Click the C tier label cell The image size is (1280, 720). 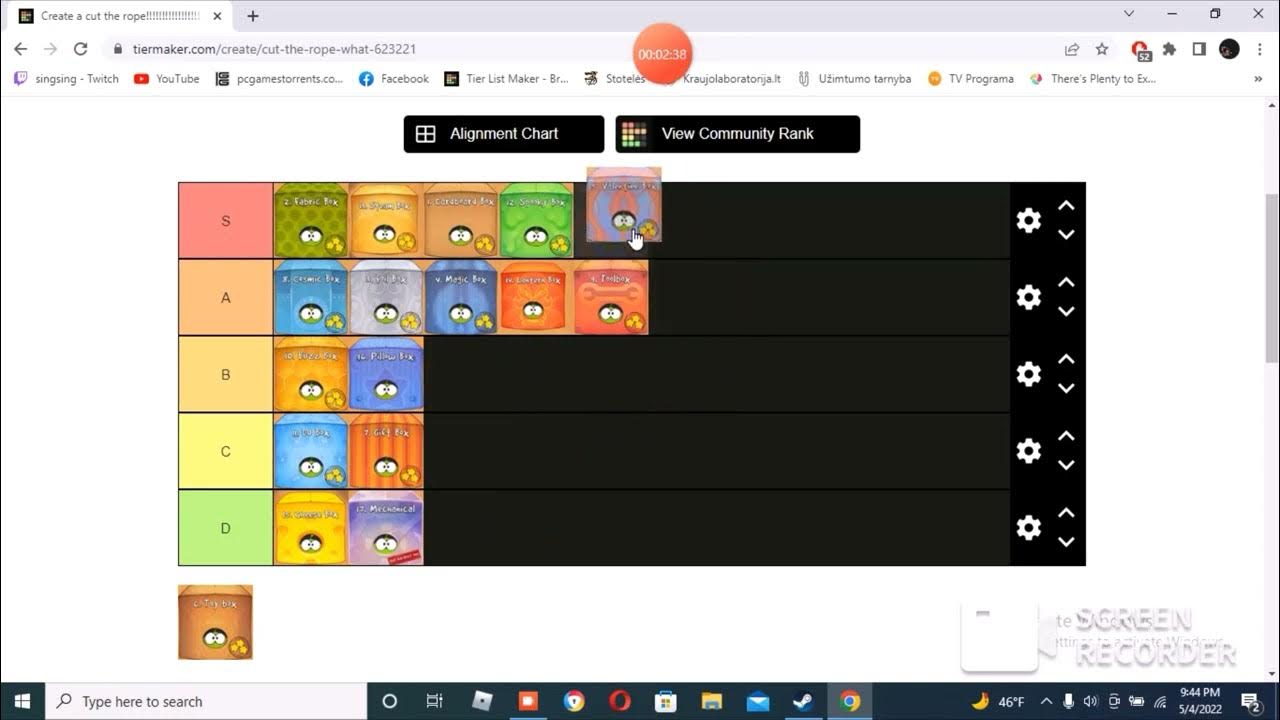click(x=226, y=451)
